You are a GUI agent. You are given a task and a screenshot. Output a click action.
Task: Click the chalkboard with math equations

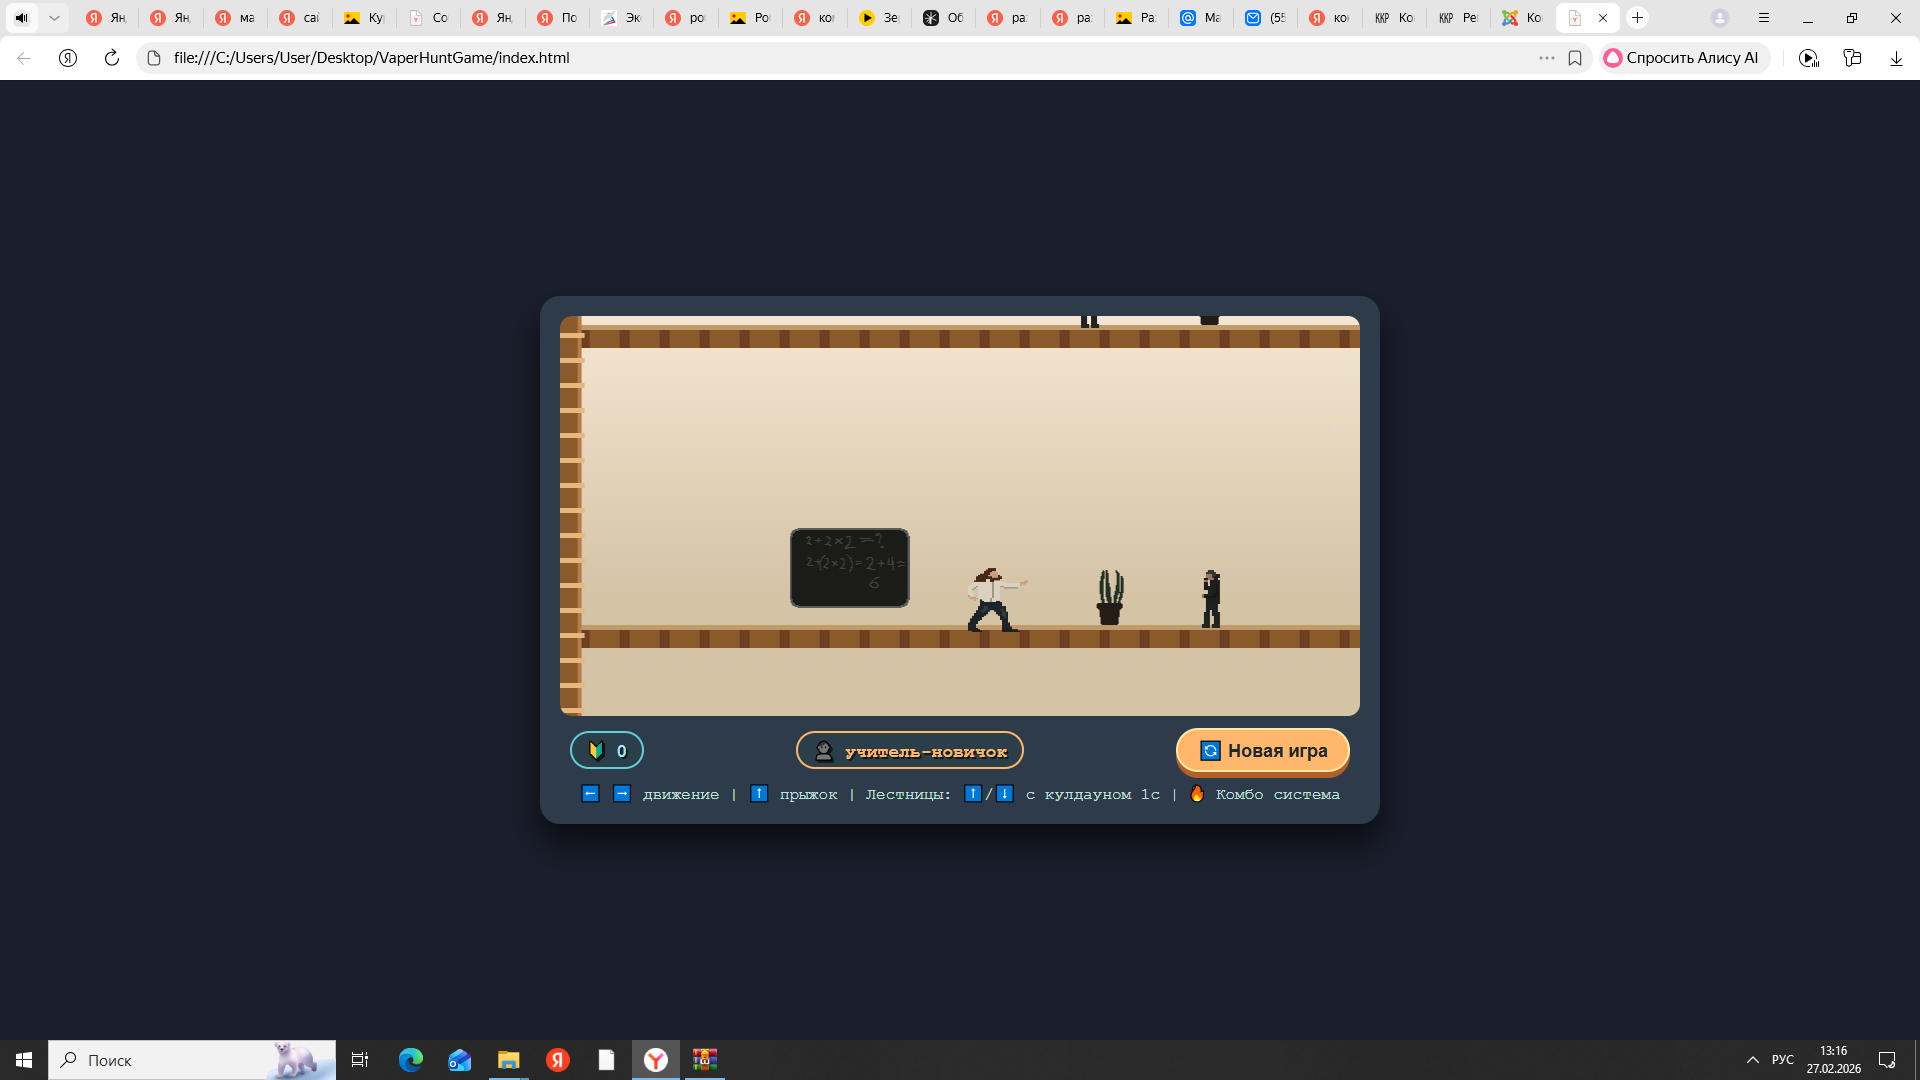pos(849,568)
